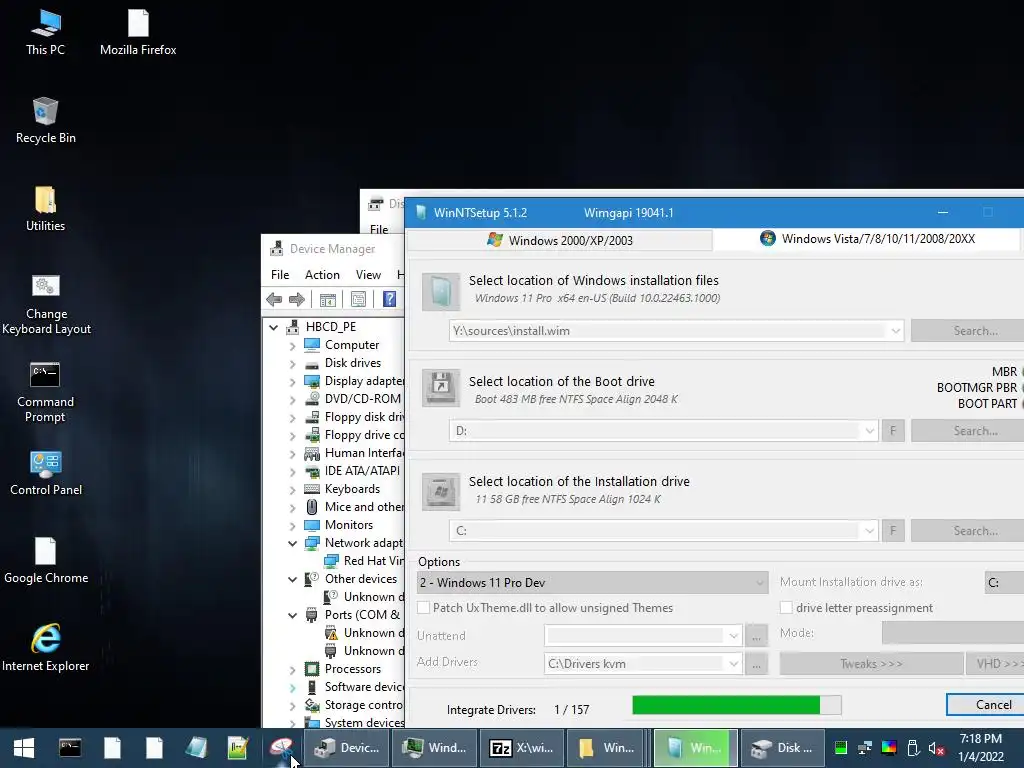Click Integrate Drivers progress bar

click(737, 705)
